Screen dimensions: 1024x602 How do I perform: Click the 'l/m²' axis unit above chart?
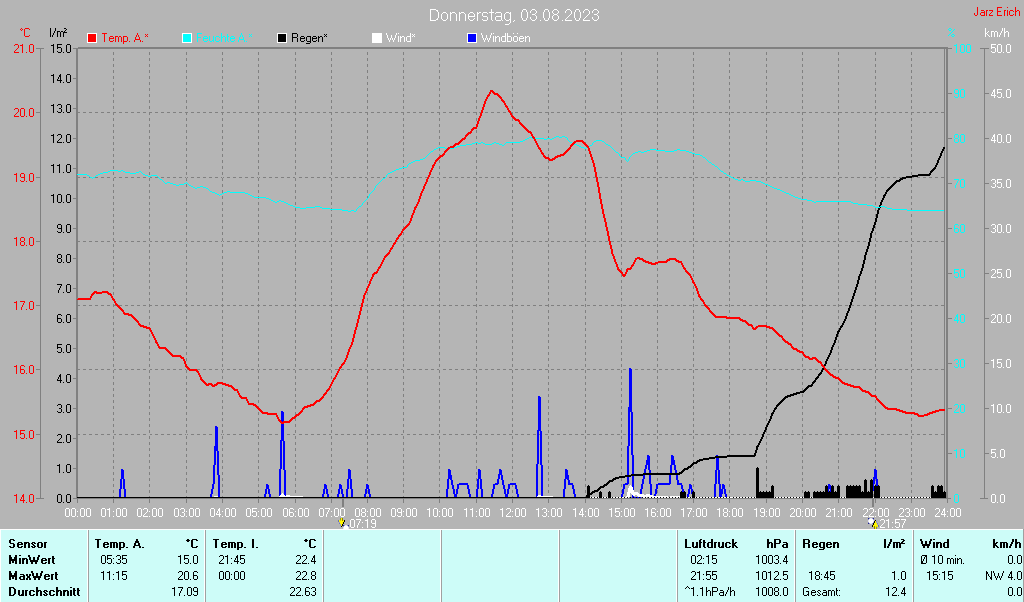coord(58,32)
